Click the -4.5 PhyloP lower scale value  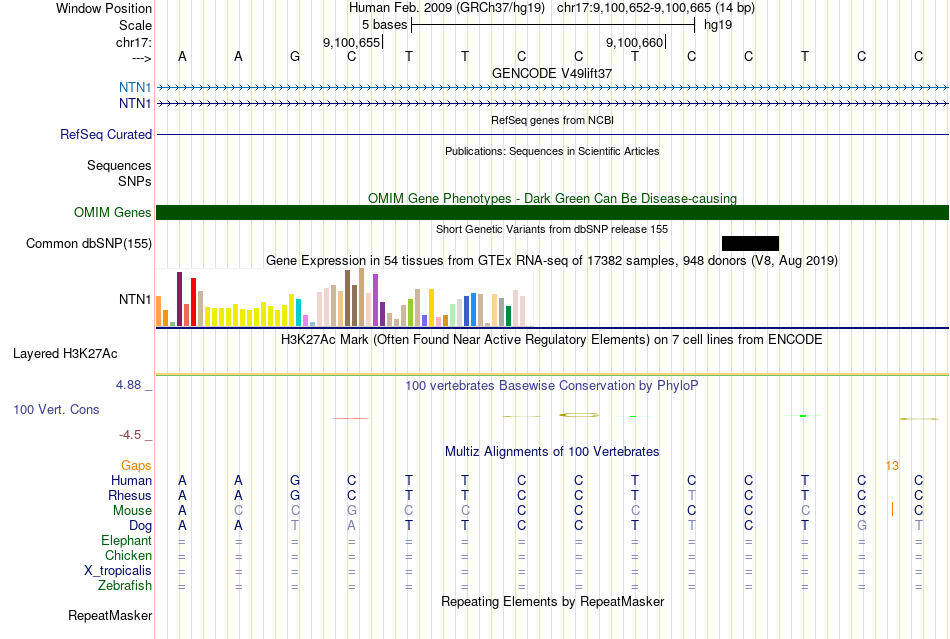pos(130,435)
